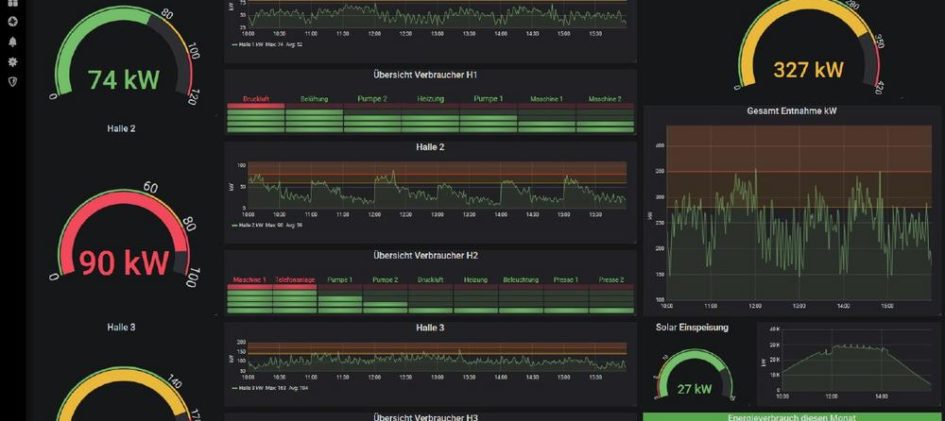Open the Server Admin shield icon
Viewport: 945px width, 421px height.
13,81
